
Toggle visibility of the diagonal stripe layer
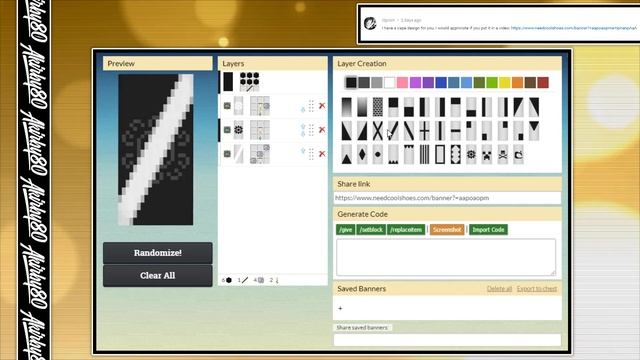tap(227, 154)
